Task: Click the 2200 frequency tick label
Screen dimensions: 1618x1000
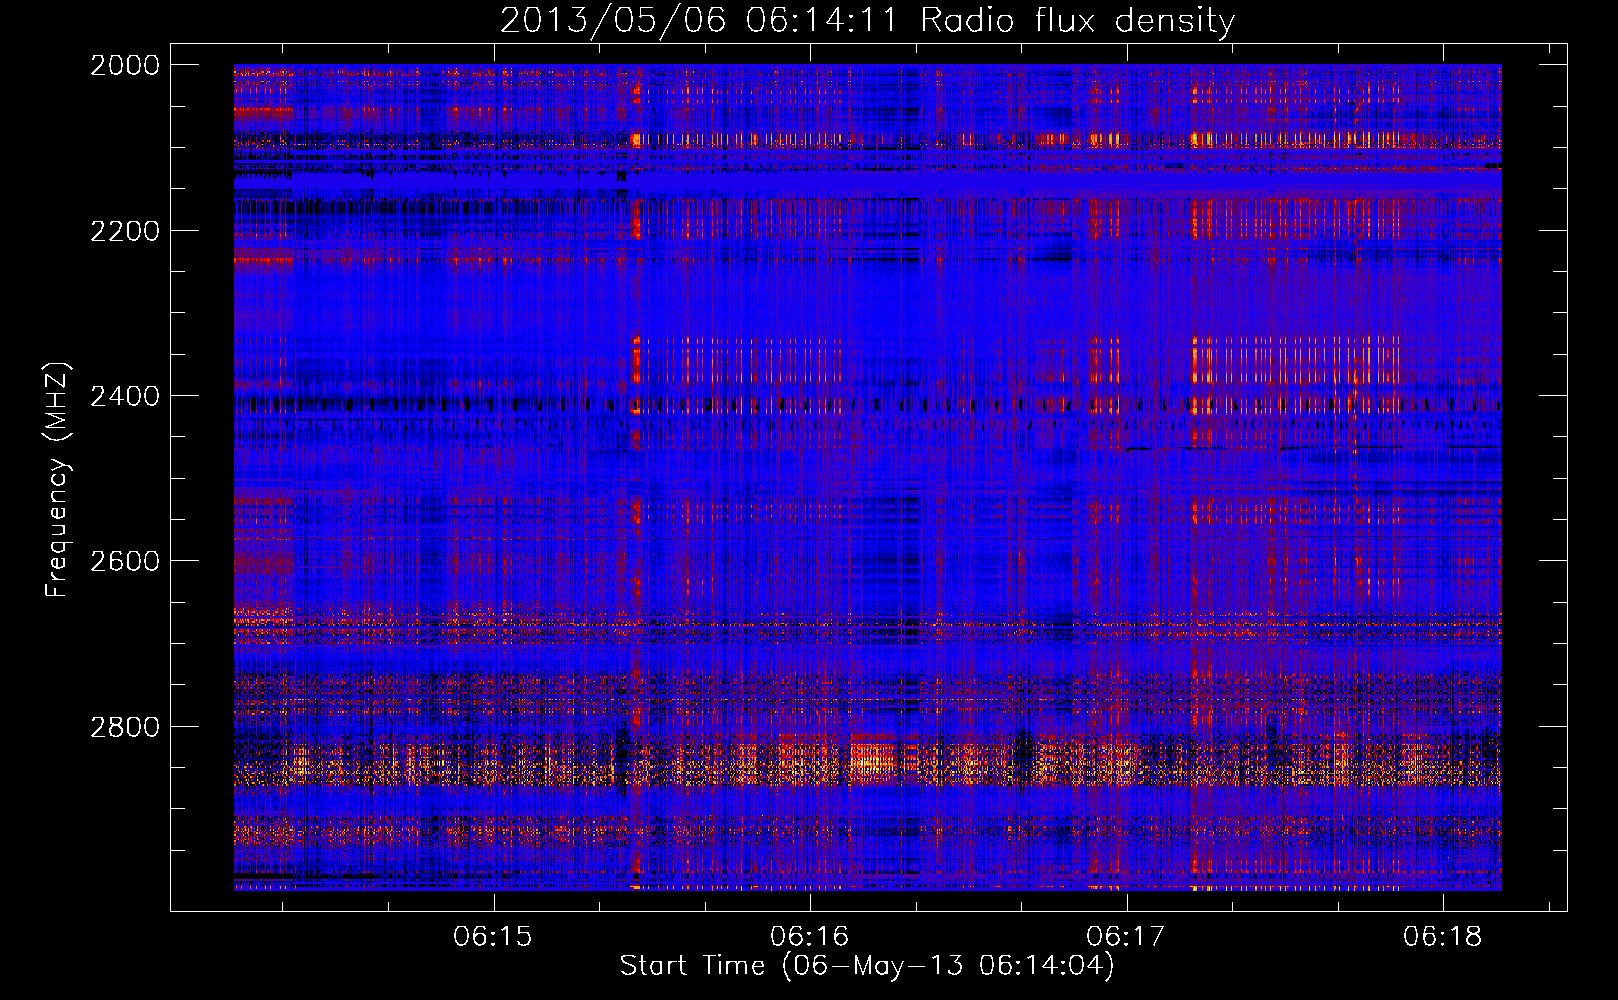Action: pos(125,231)
